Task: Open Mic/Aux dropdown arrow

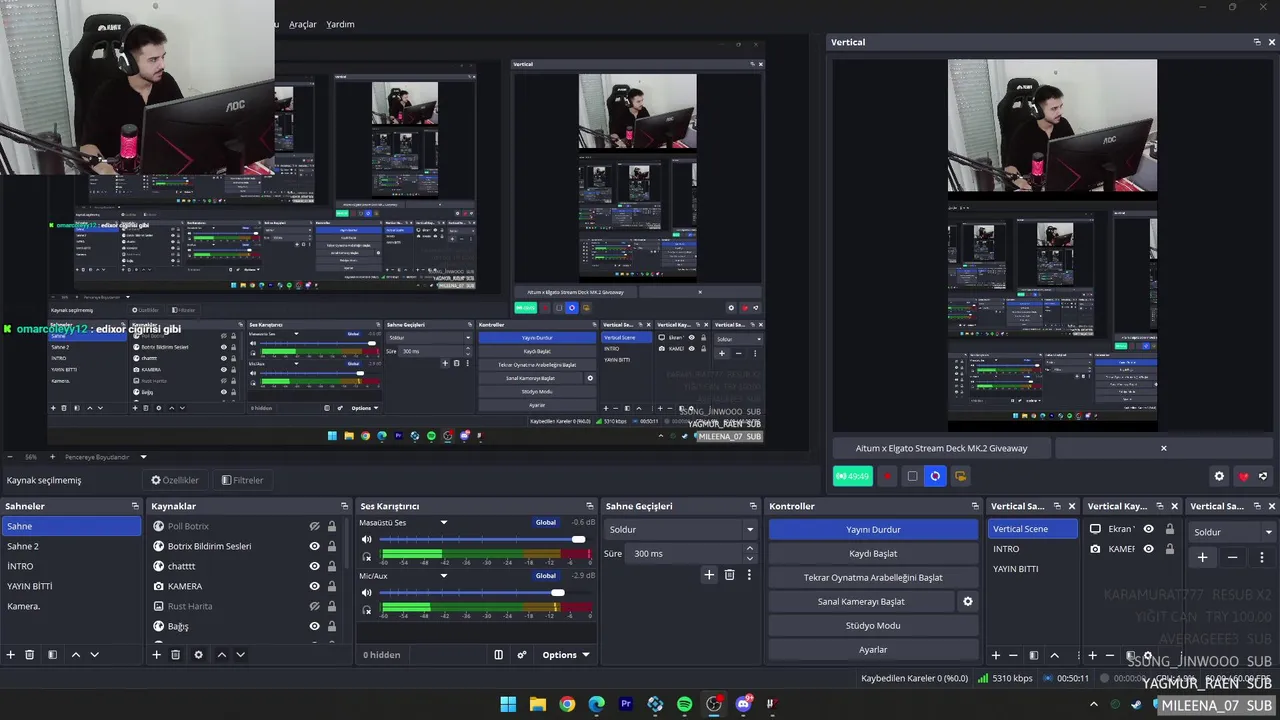Action: click(444, 576)
